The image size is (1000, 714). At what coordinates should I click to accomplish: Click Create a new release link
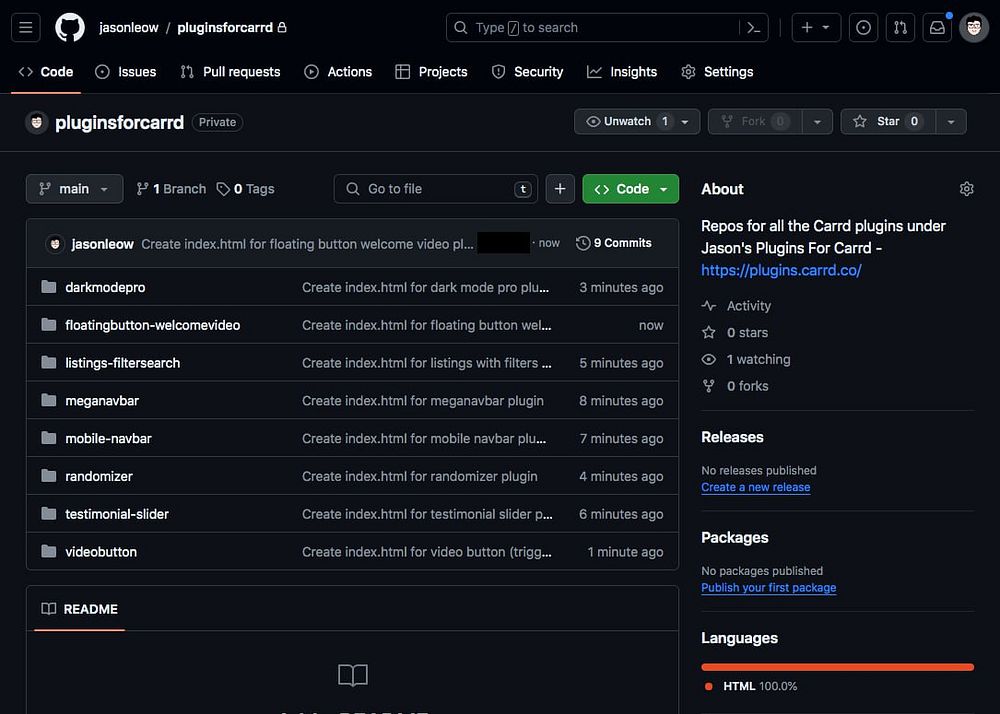pyautogui.click(x=755, y=487)
